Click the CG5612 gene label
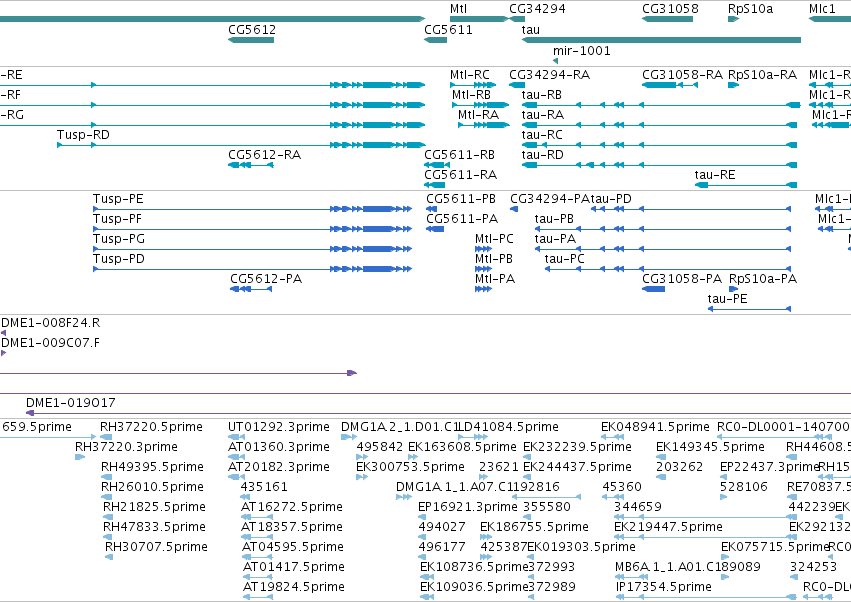The image size is (851, 602). [x=252, y=29]
